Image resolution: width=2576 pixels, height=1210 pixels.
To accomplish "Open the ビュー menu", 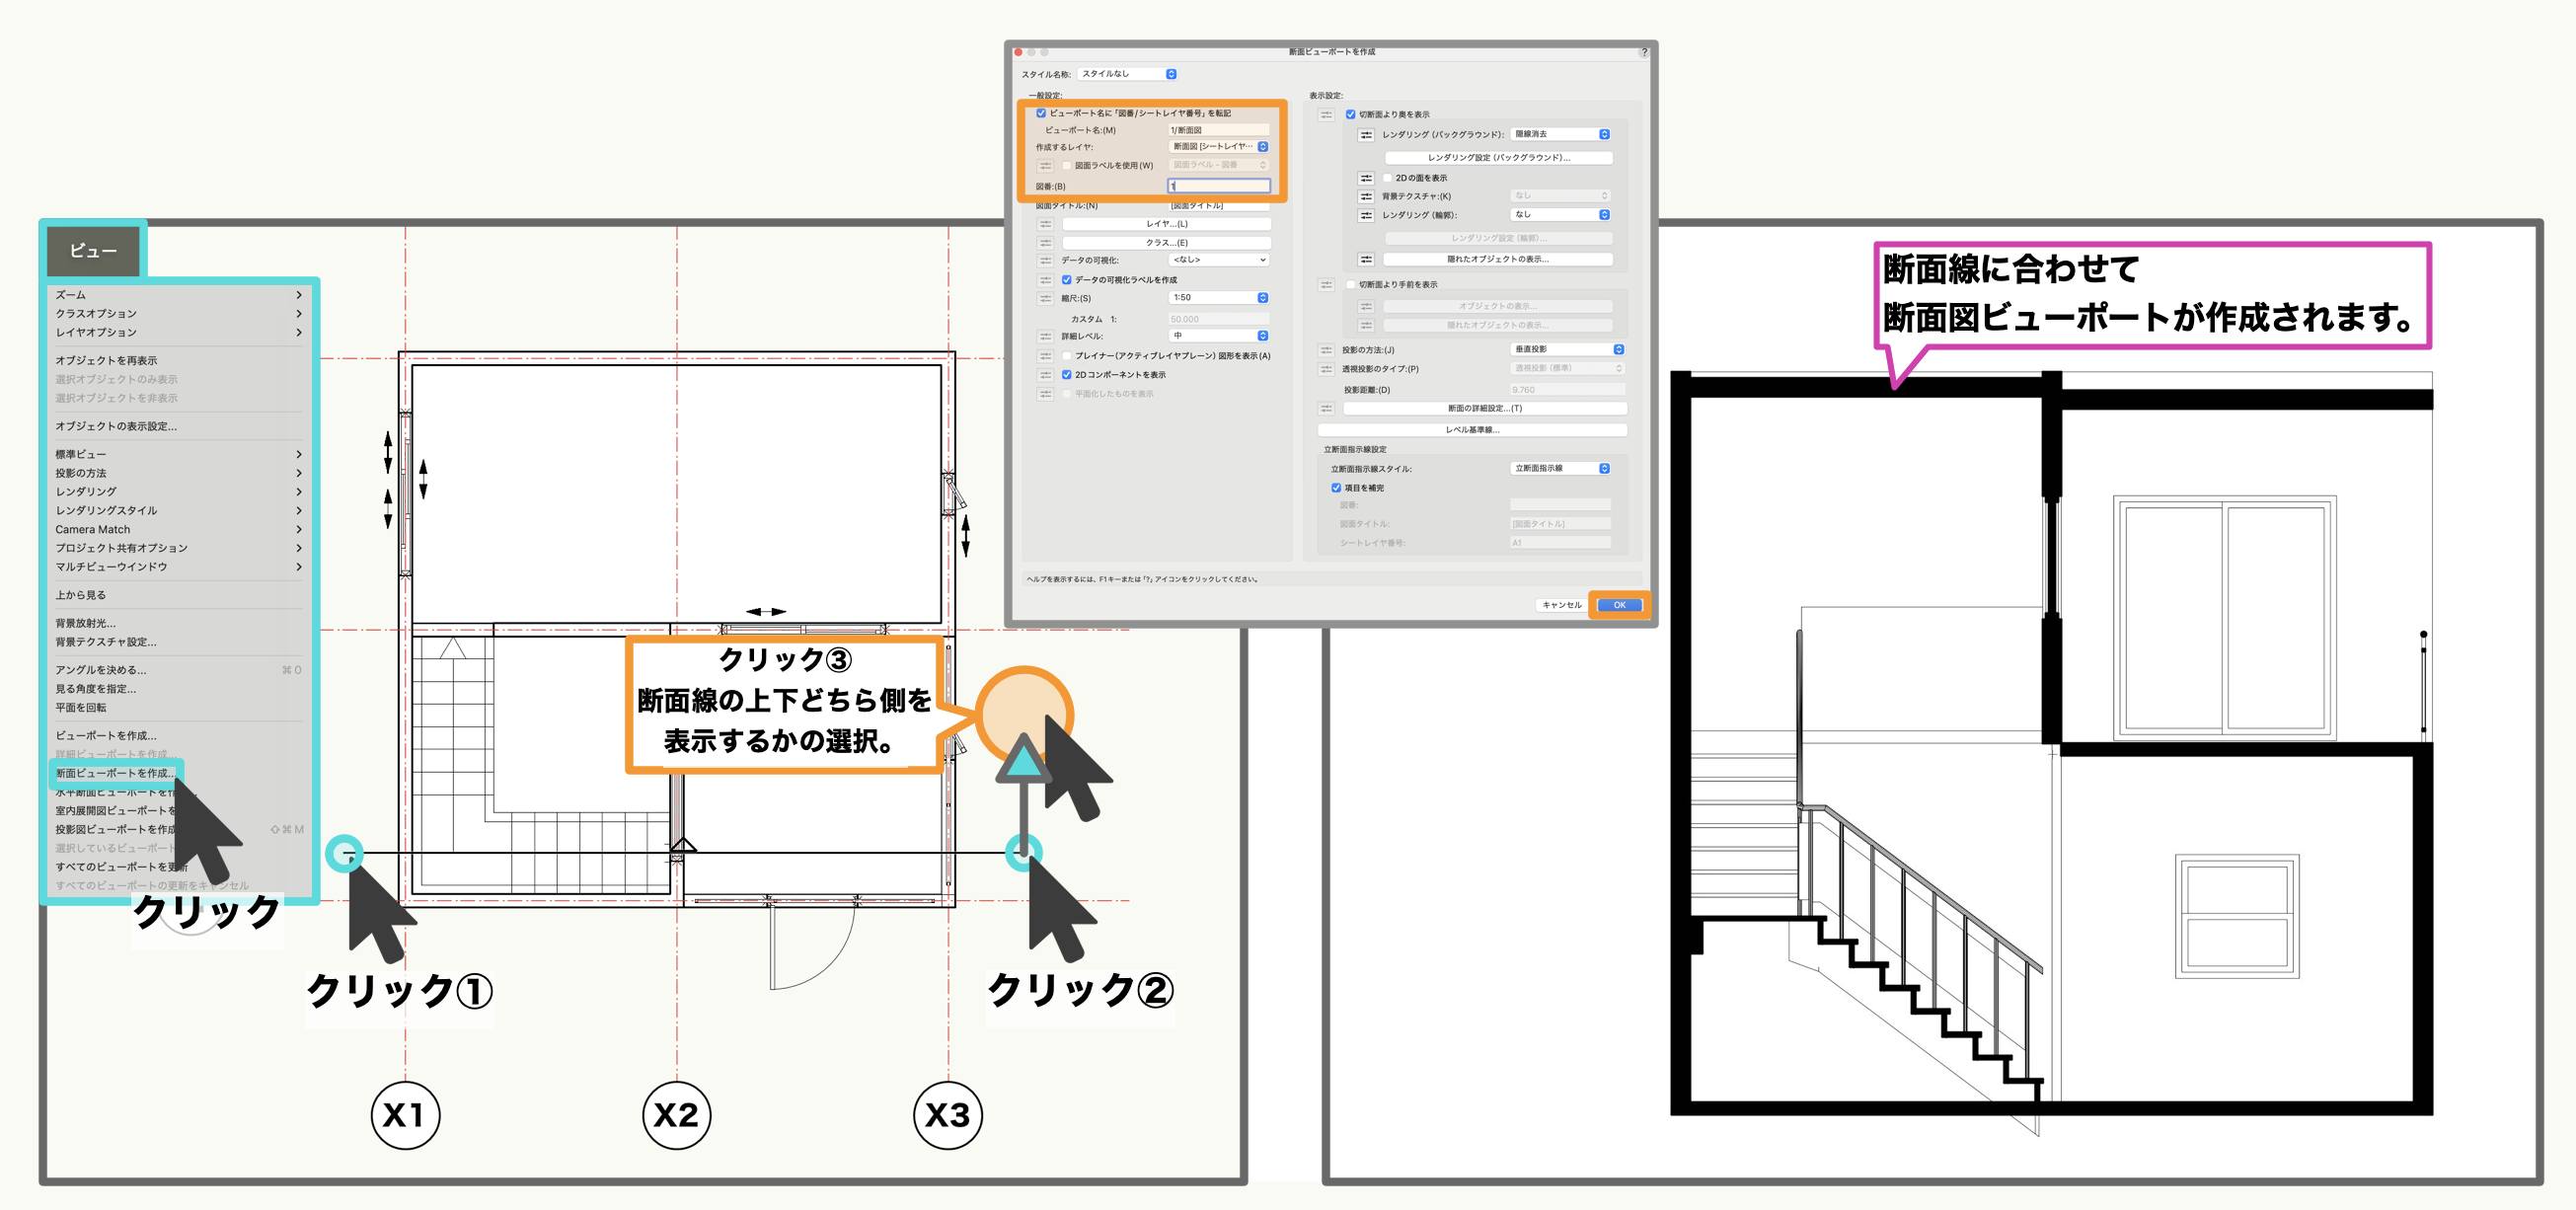I will (x=93, y=250).
